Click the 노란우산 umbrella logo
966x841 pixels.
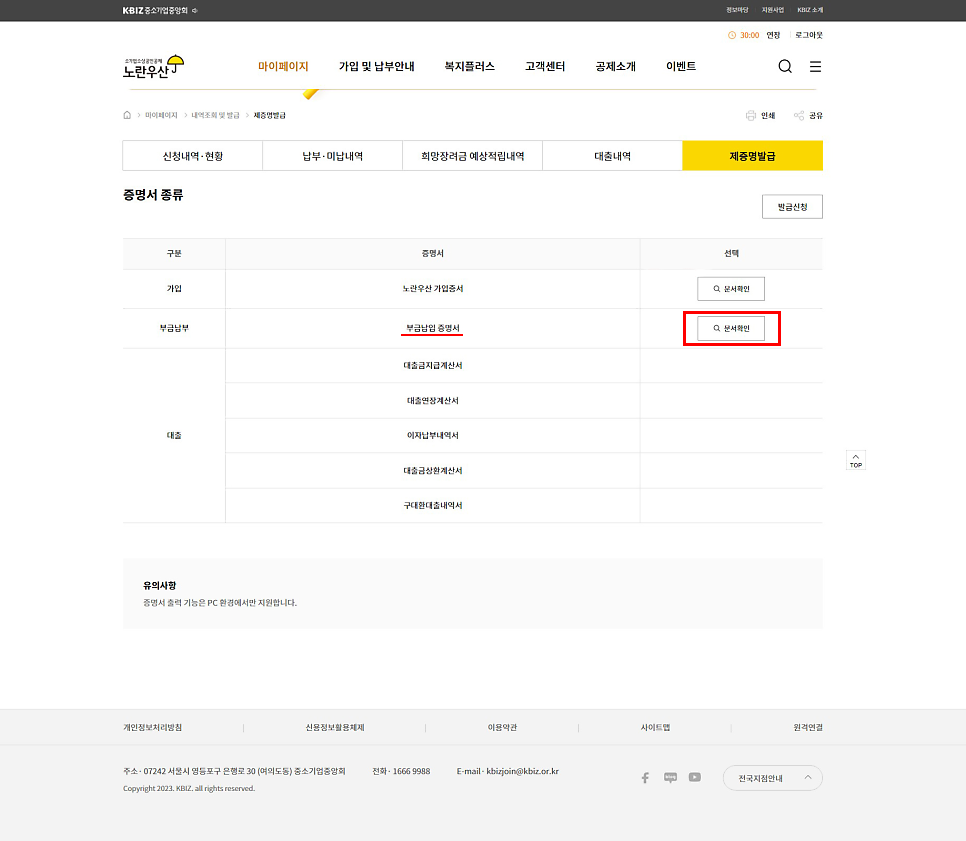(153, 67)
